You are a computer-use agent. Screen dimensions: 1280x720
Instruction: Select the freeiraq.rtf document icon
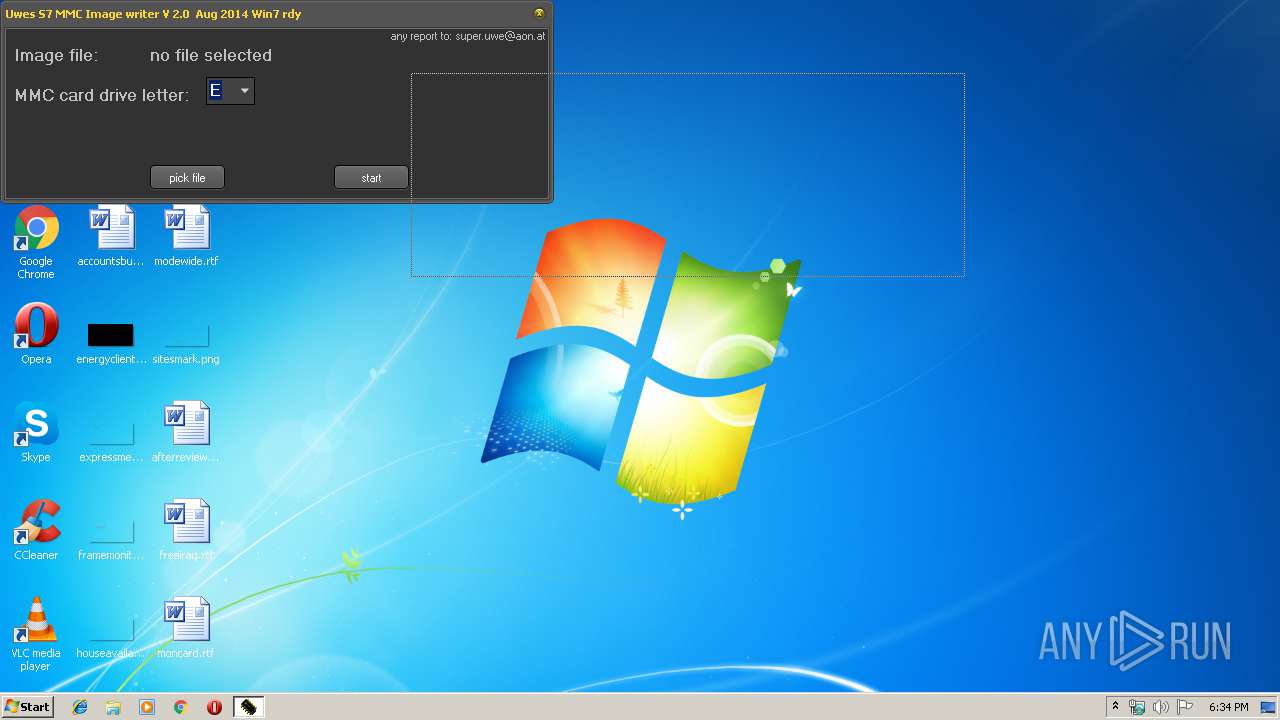pyautogui.click(x=186, y=530)
